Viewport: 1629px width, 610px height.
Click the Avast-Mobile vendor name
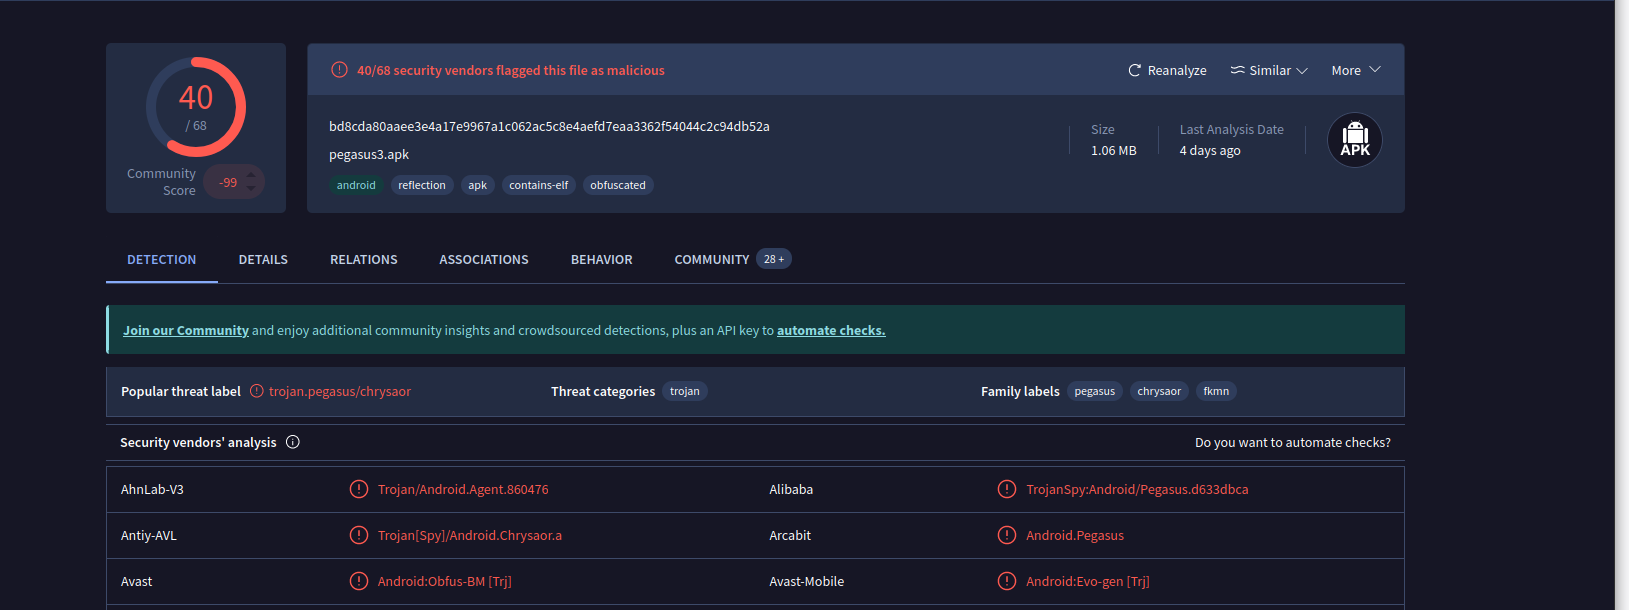tap(807, 581)
